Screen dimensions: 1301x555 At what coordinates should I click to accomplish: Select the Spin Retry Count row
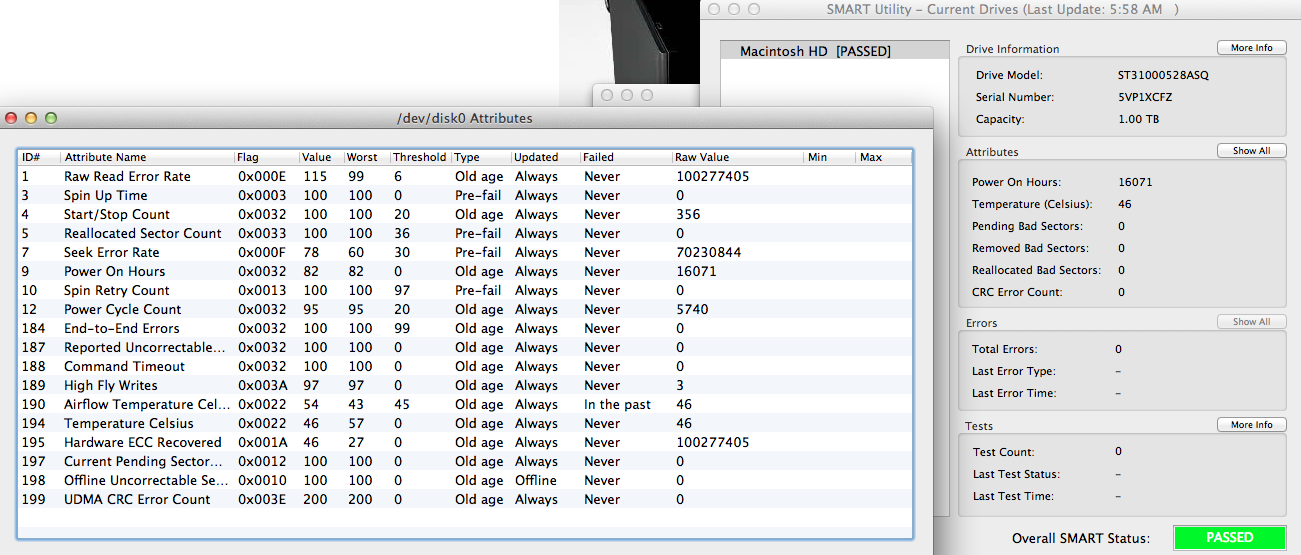[x=465, y=290]
